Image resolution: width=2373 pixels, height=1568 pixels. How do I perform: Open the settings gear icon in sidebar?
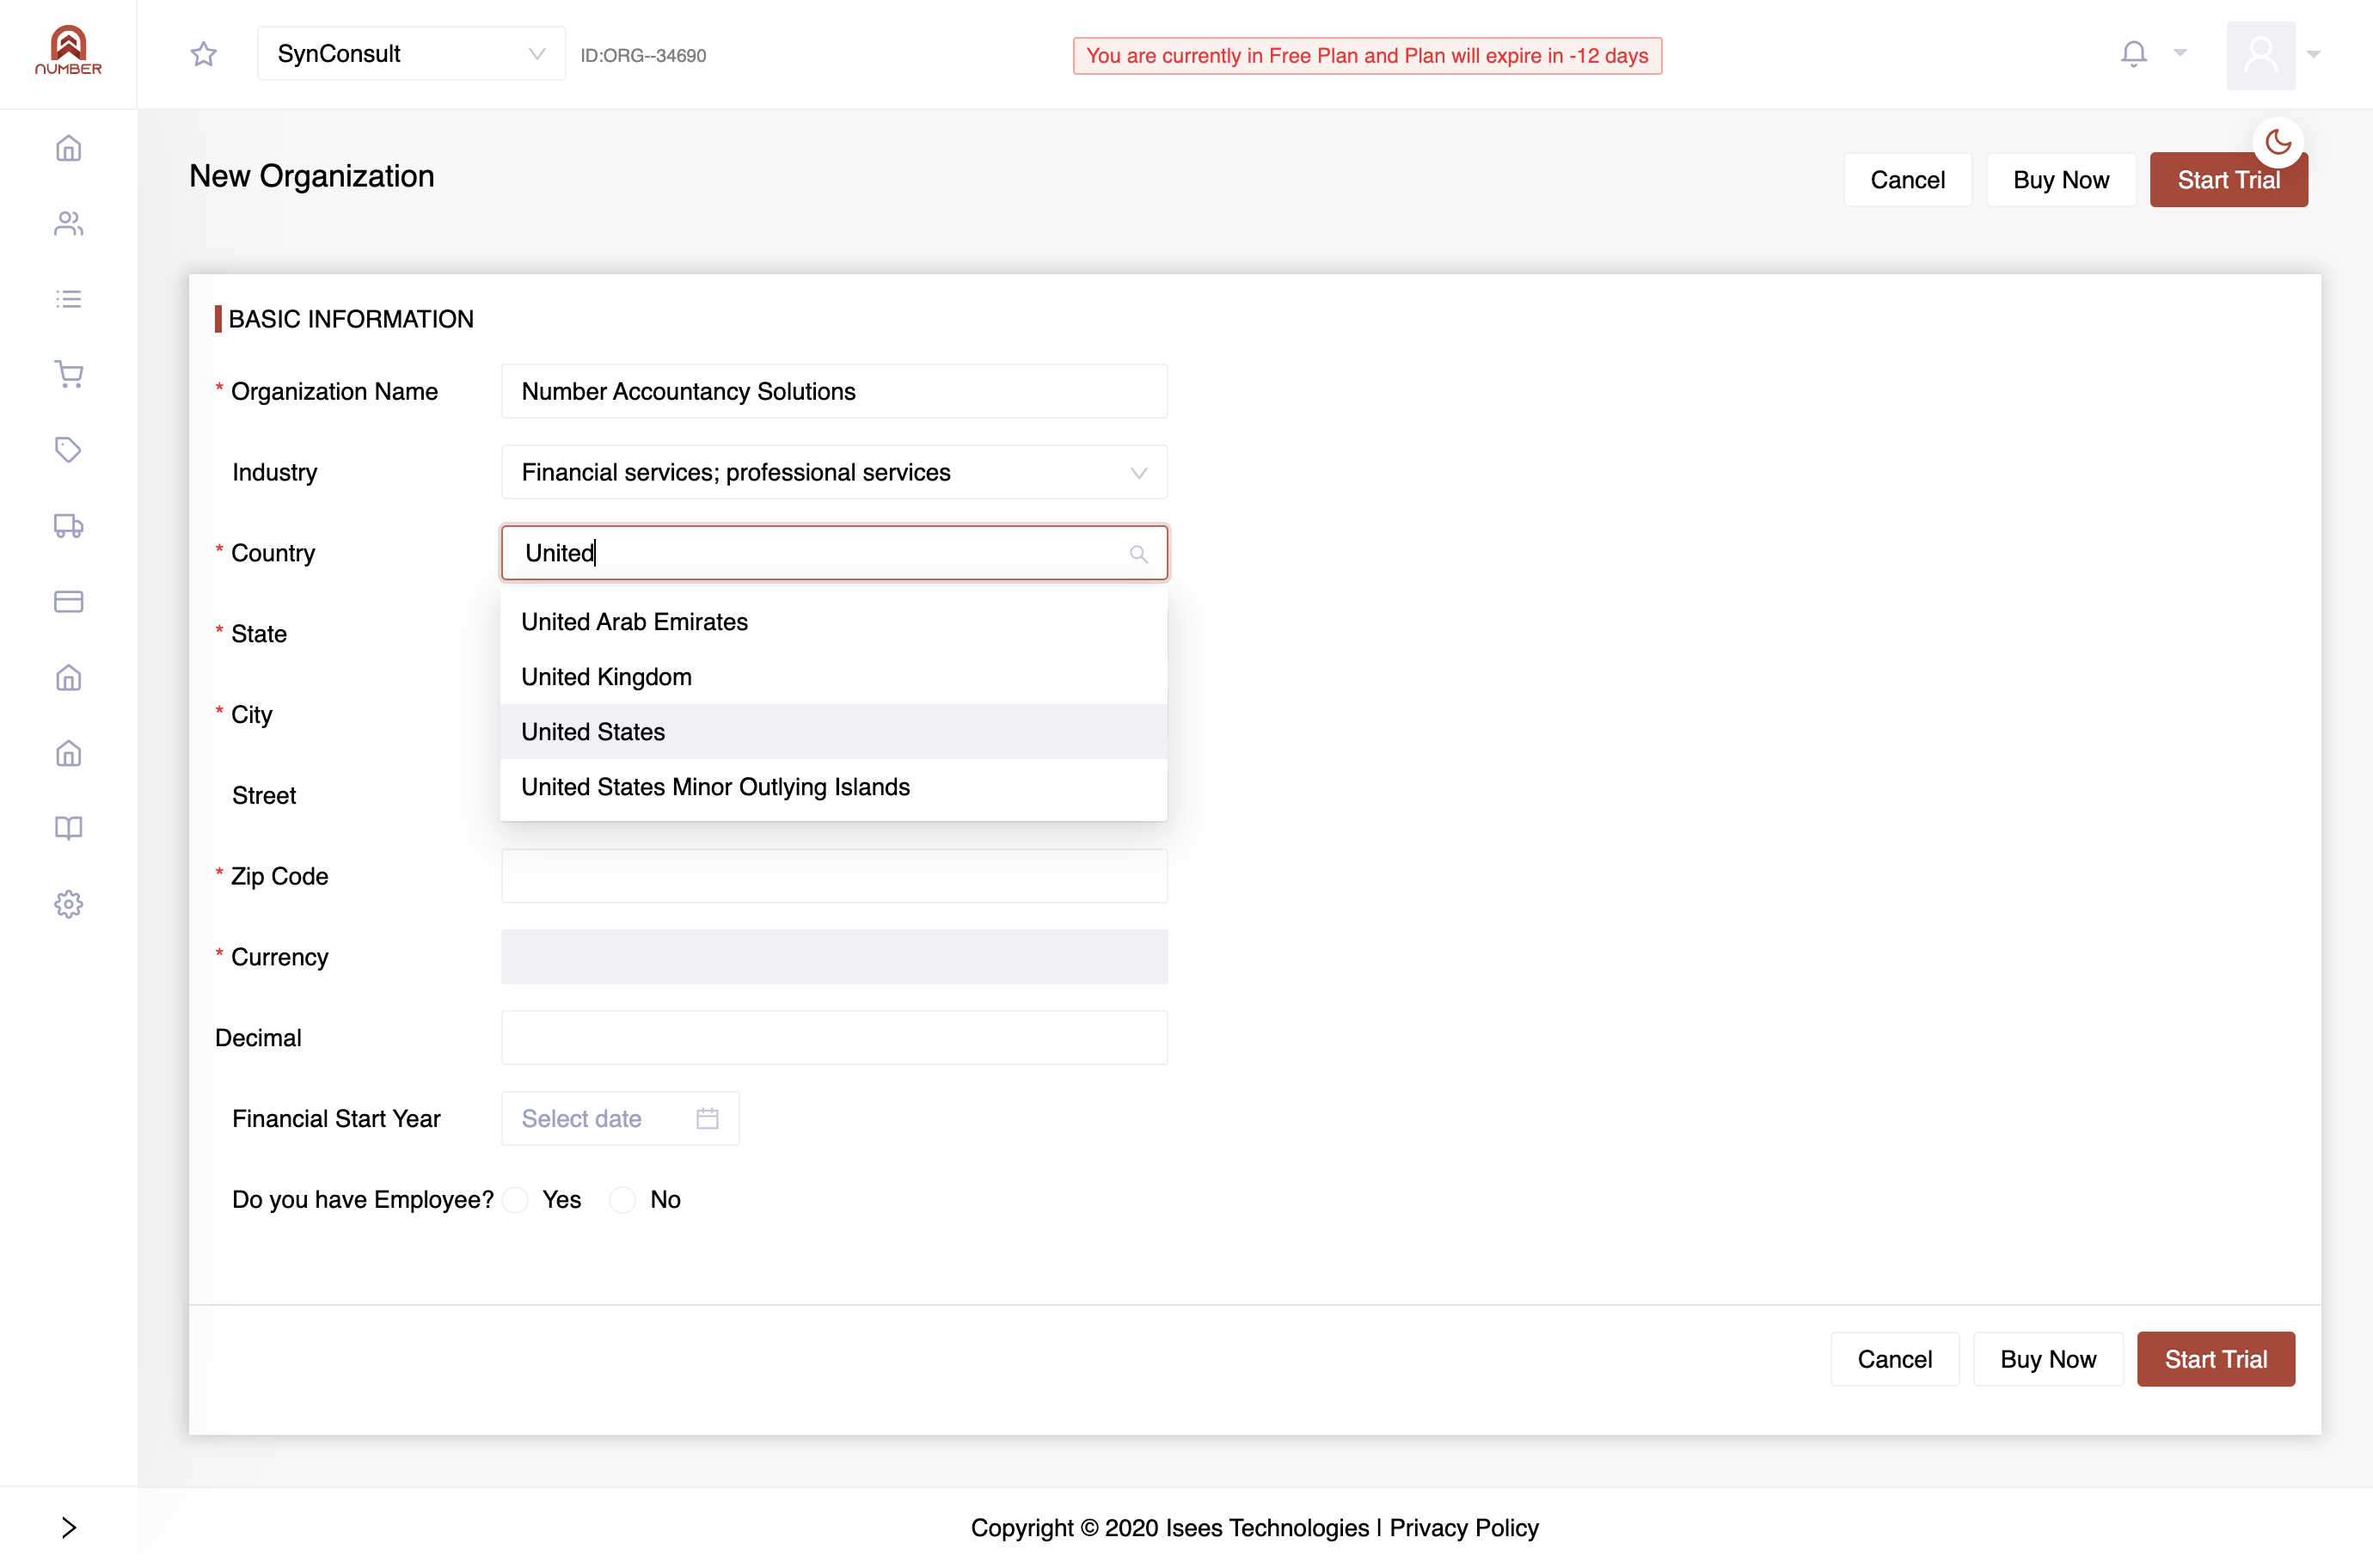[68, 904]
